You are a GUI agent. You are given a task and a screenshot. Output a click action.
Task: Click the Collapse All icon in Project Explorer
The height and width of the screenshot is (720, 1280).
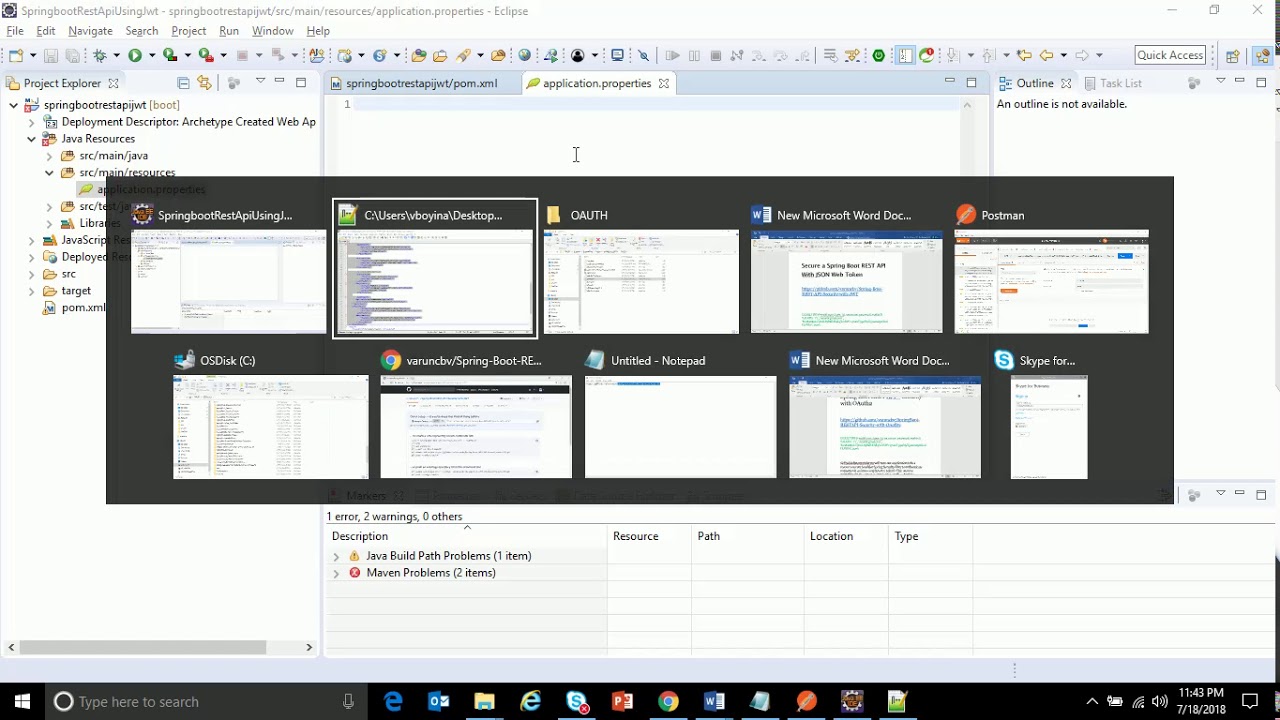tap(183, 83)
